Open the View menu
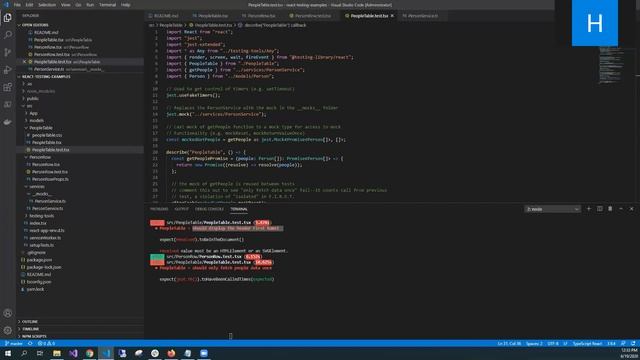This screenshot has height=360, width=640. coord(65,5)
